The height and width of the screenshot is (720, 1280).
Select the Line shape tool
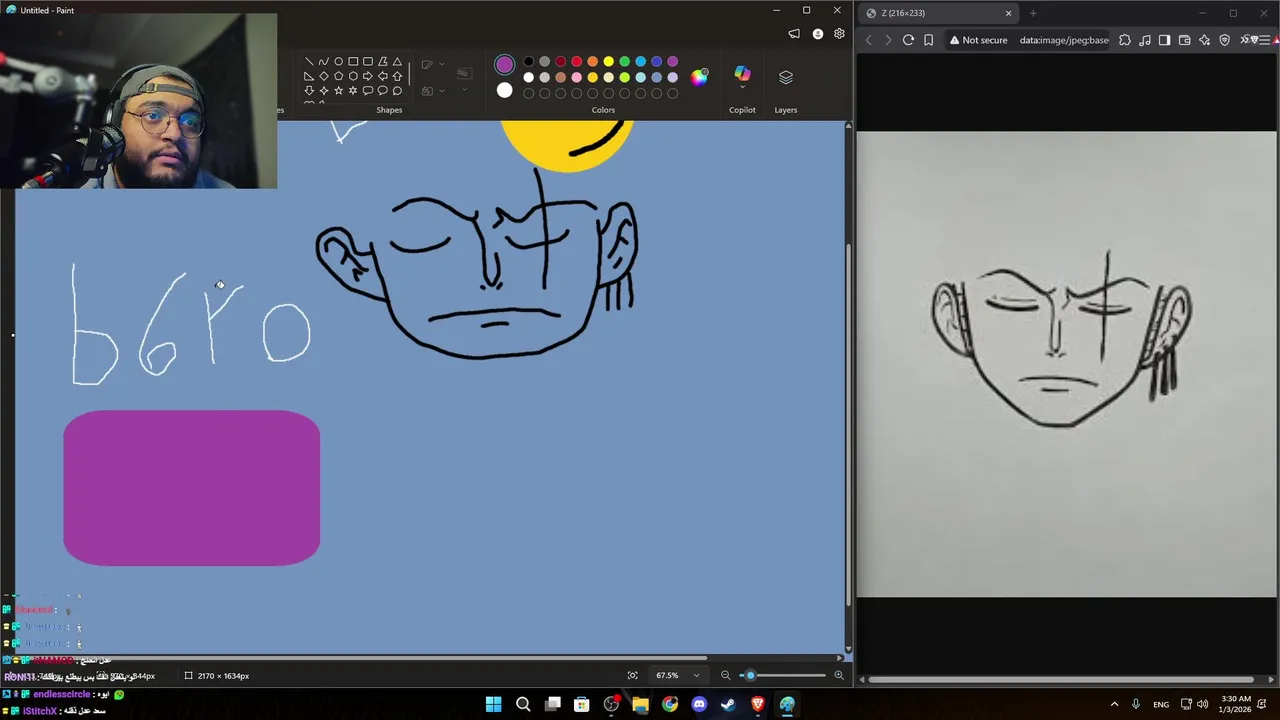[309, 61]
